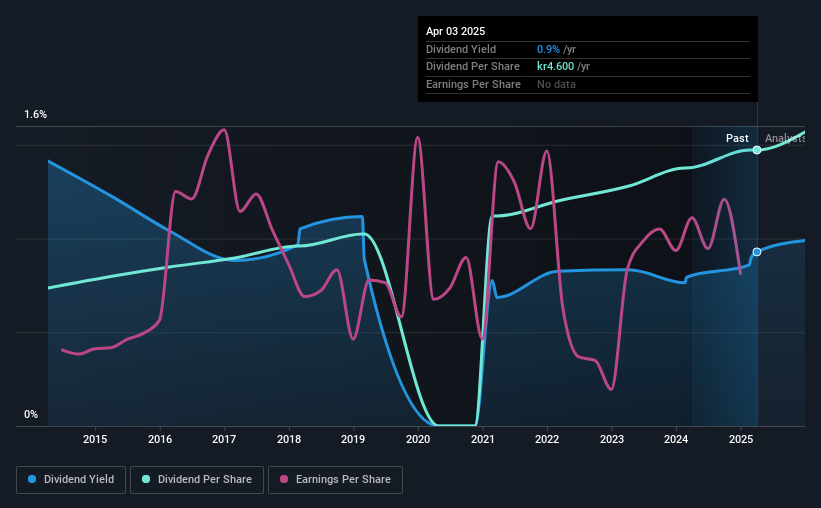Image resolution: width=821 pixels, height=508 pixels.
Task: Click the Analysts forecast label
Action: (785, 138)
